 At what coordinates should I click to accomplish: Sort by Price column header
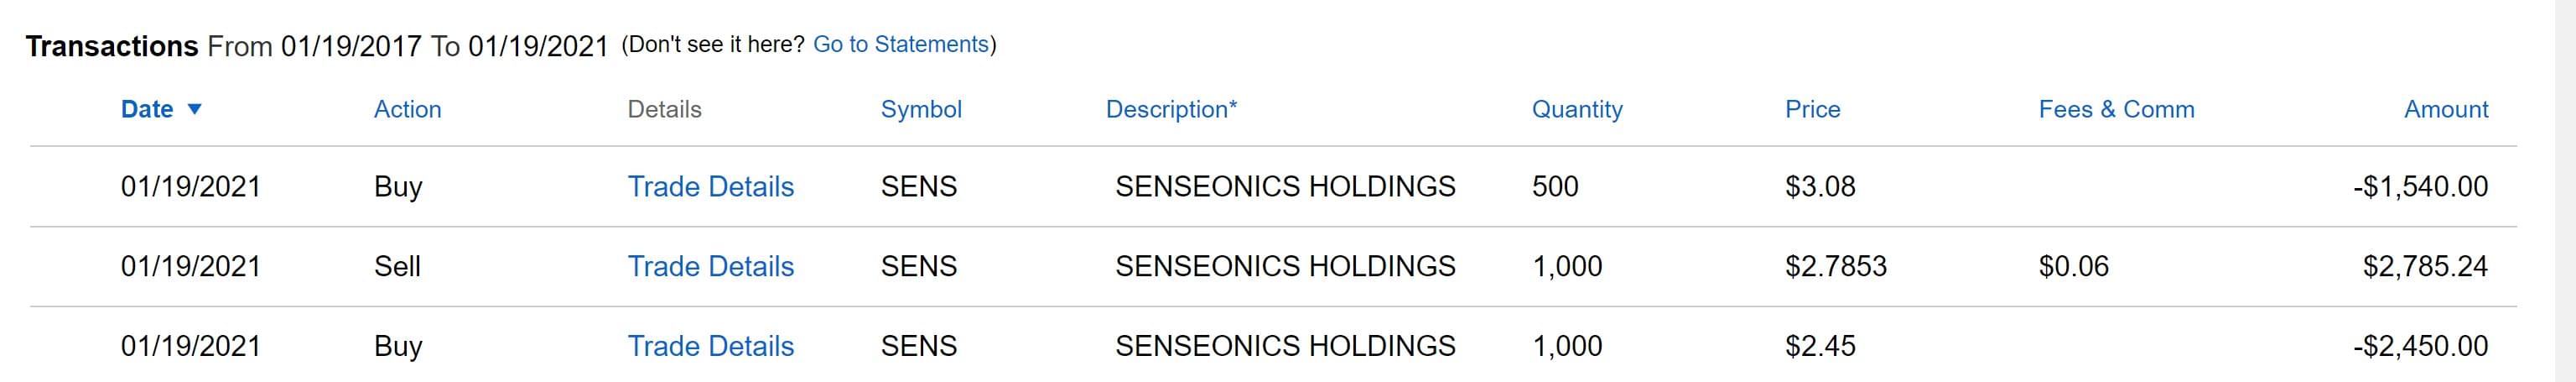[1812, 109]
